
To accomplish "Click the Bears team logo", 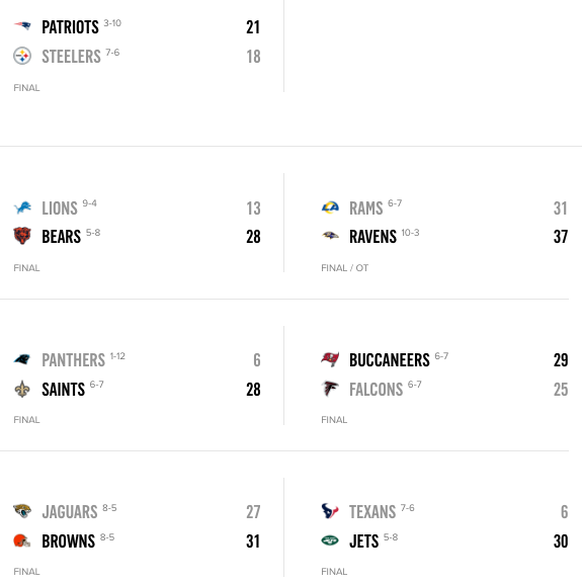I will pos(22,236).
